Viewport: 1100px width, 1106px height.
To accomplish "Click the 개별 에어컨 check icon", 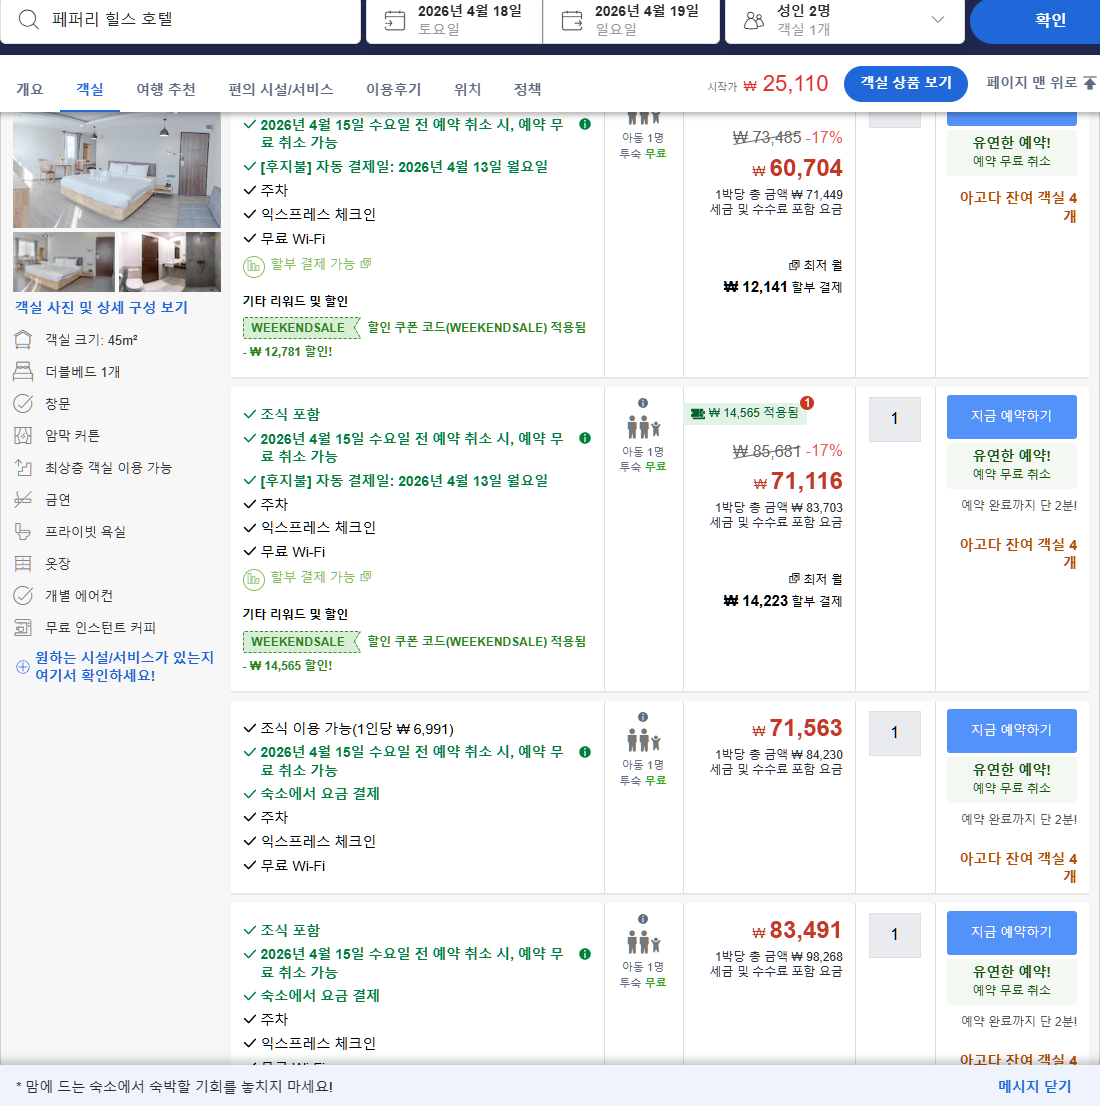I will coord(23,596).
